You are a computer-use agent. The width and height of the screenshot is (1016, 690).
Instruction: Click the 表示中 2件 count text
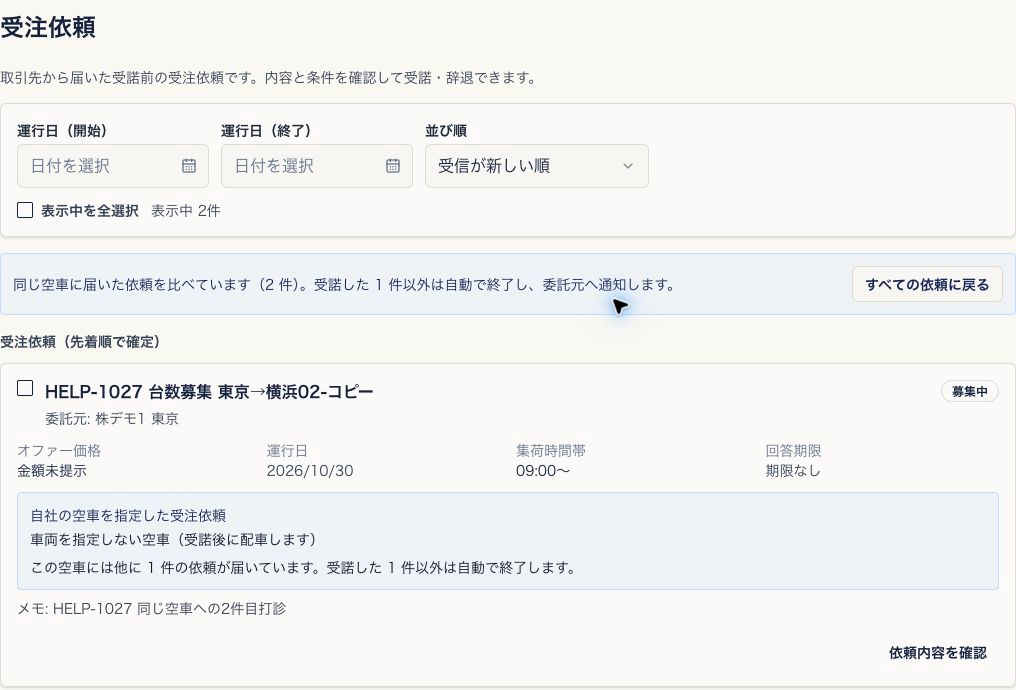pyautogui.click(x=185, y=211)
